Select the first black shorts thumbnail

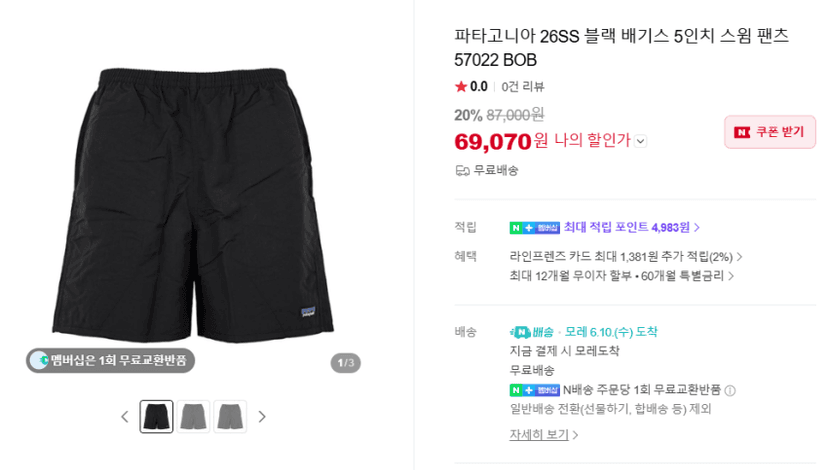tap(156, 417)
